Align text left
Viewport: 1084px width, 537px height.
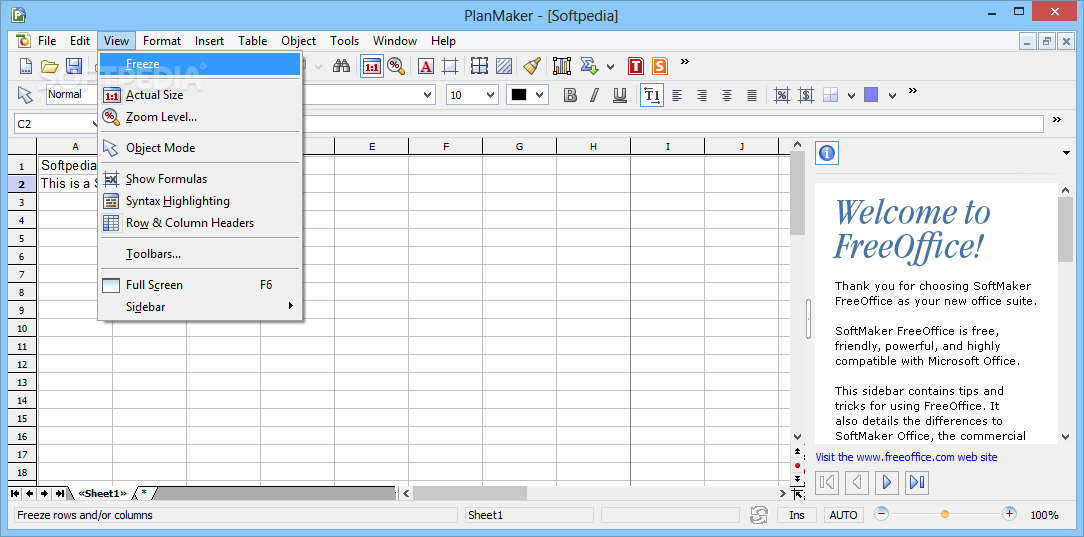click(677, 95)
